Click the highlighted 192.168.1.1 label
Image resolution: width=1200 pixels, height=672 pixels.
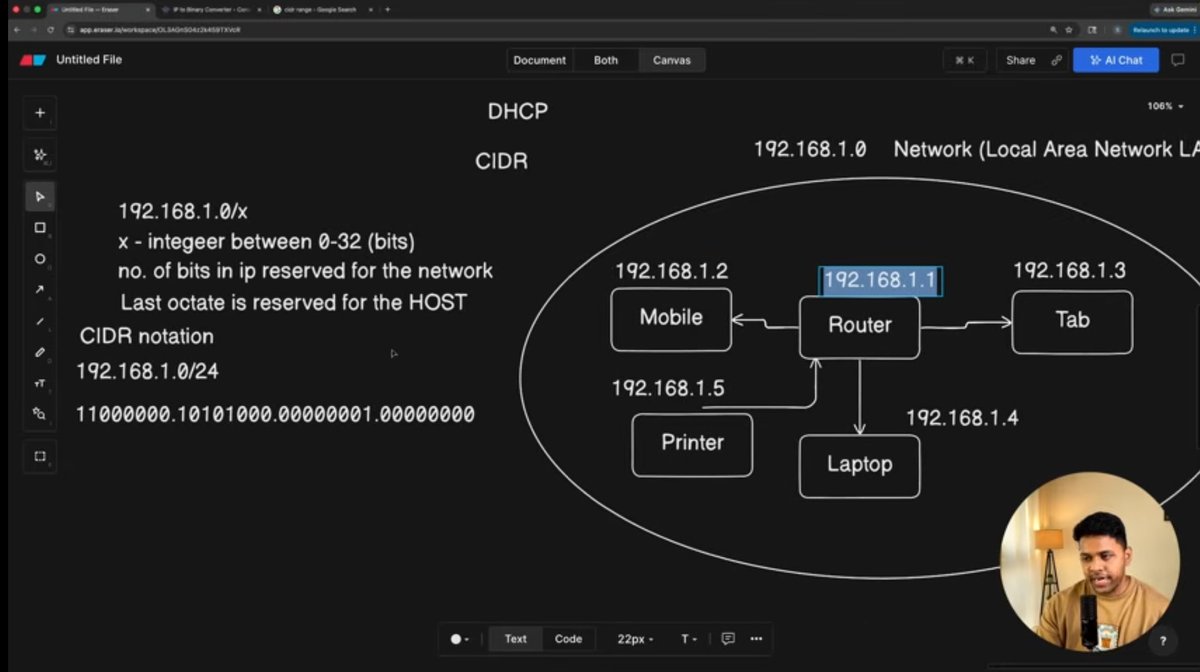tap(880, 281)
